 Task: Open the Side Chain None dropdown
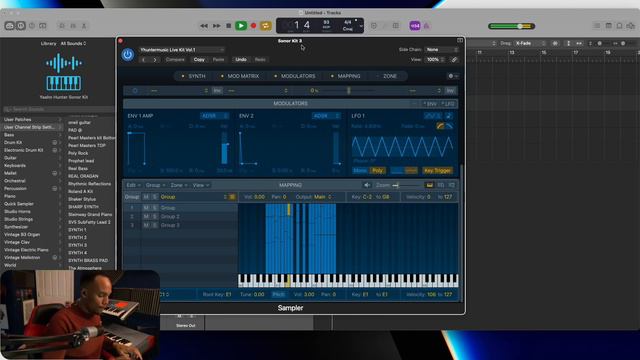[442, 49]
